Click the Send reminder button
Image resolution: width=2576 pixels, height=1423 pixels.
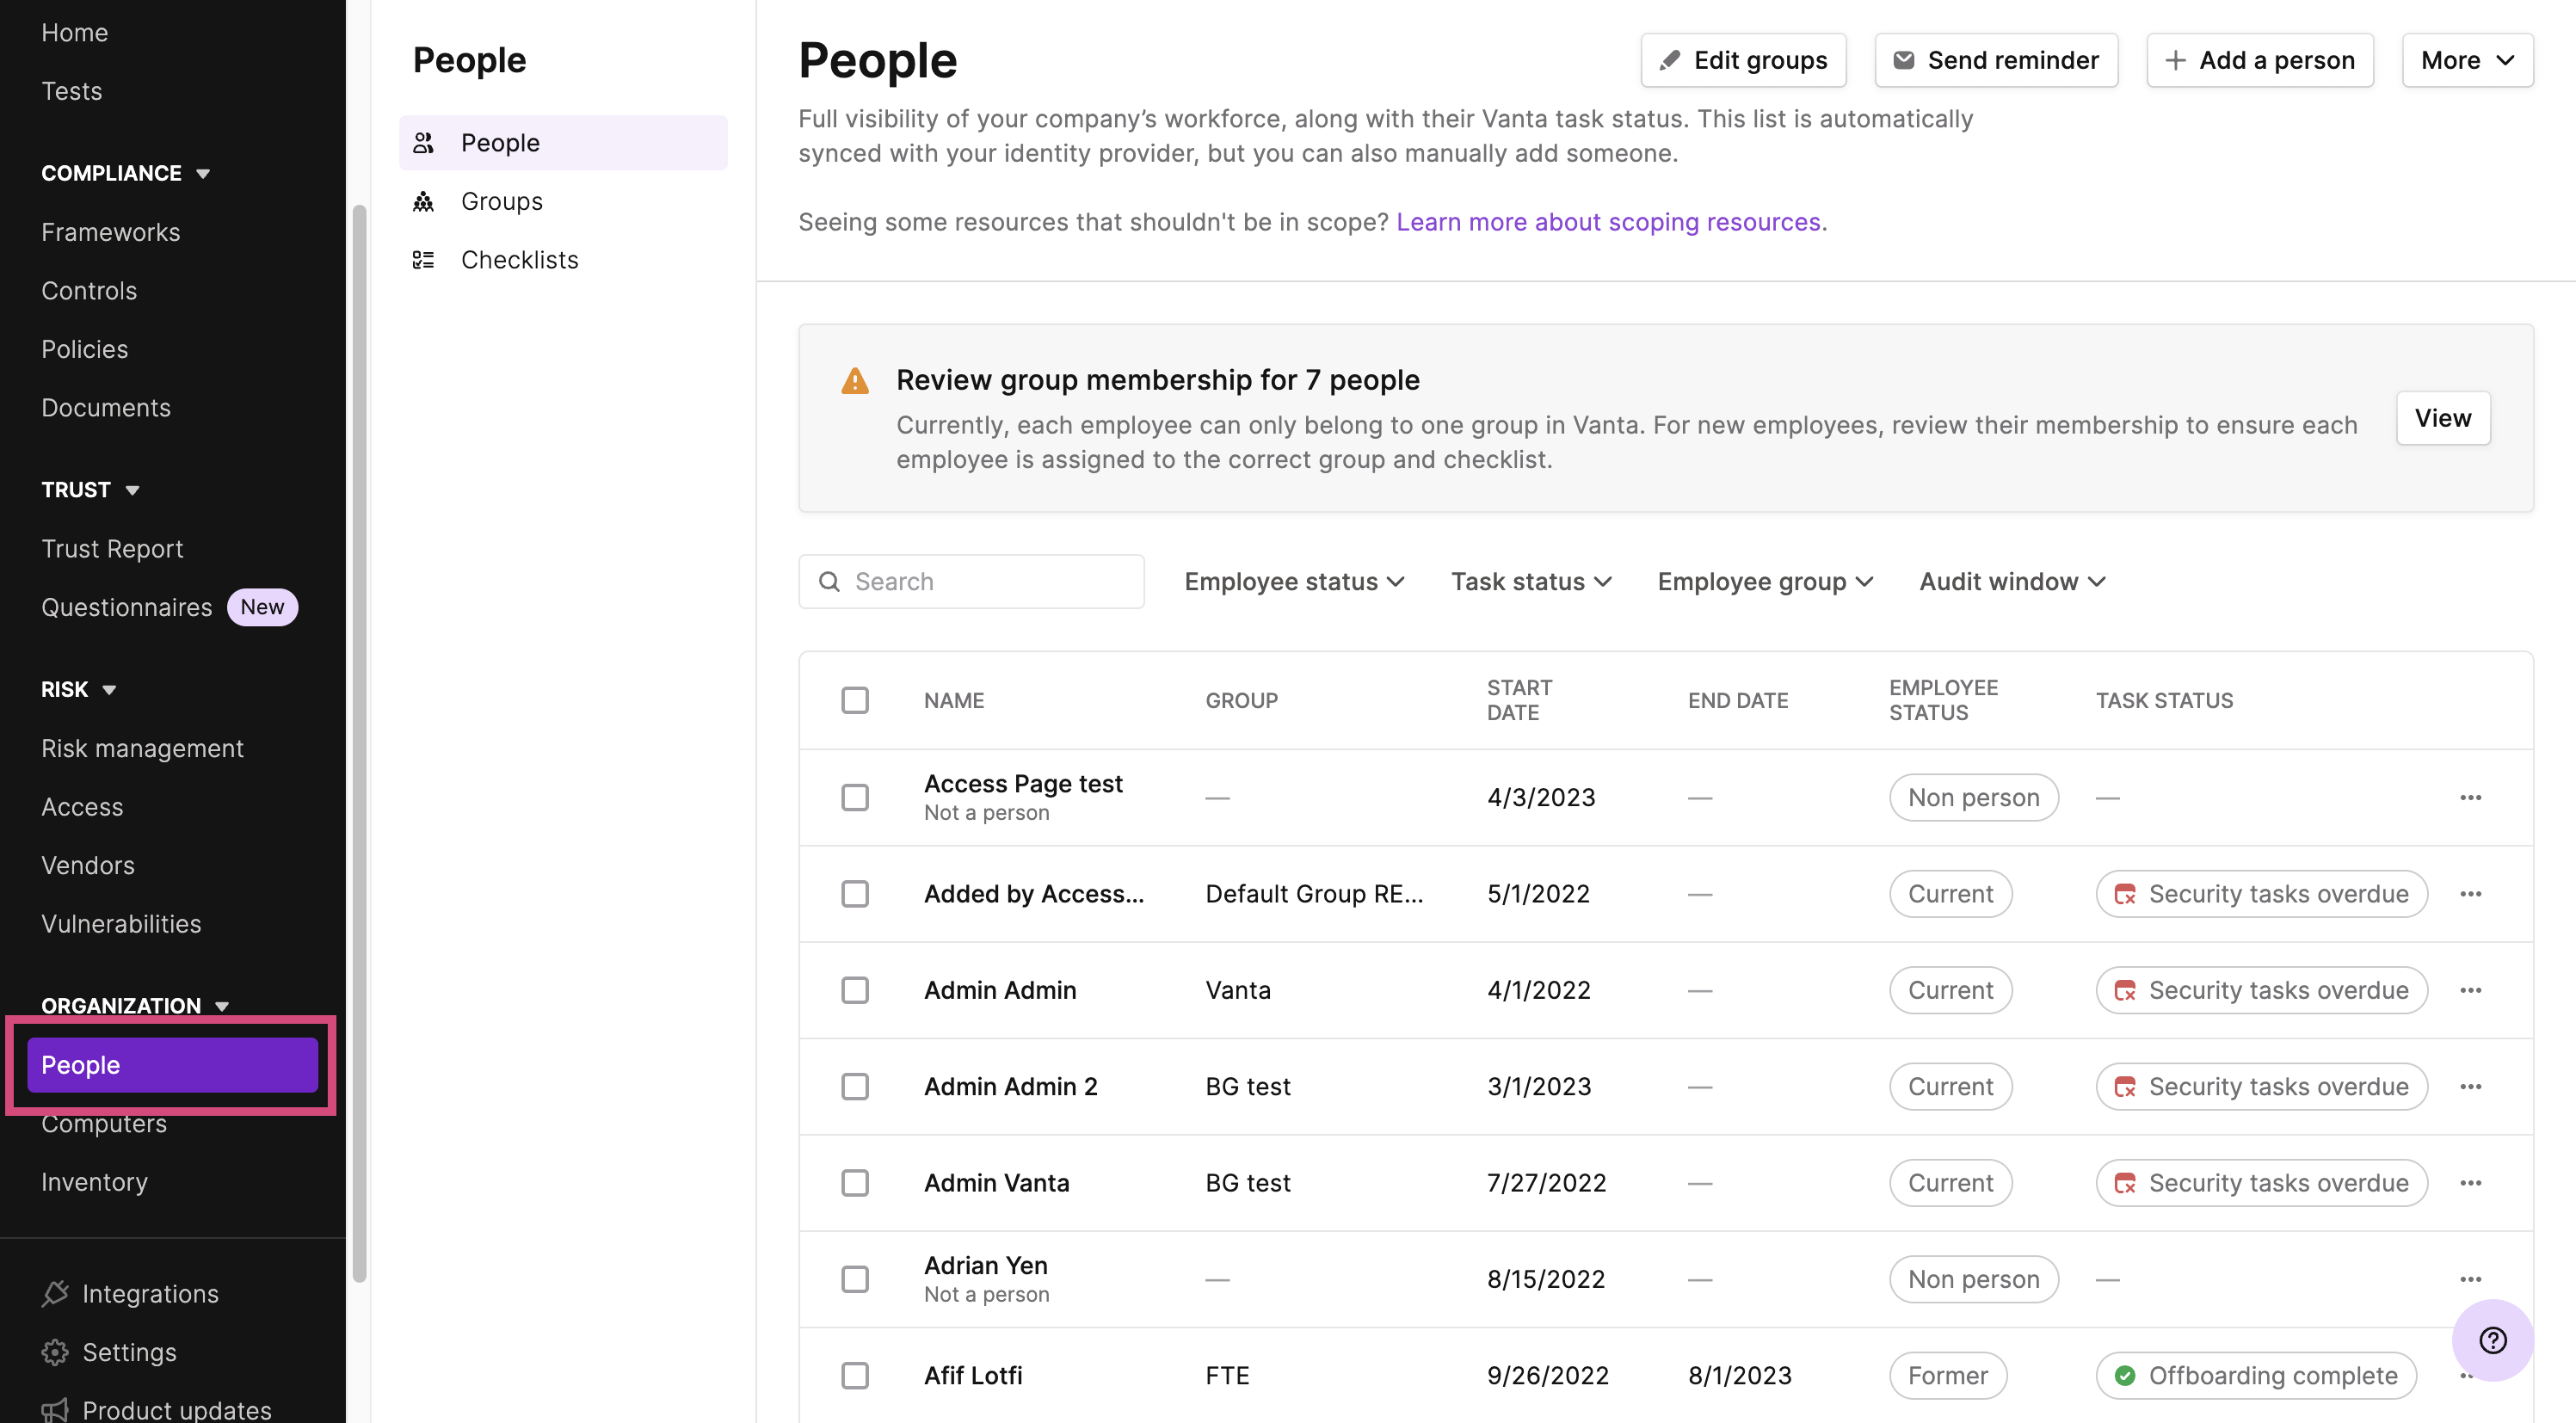(x=1996, y=60)
